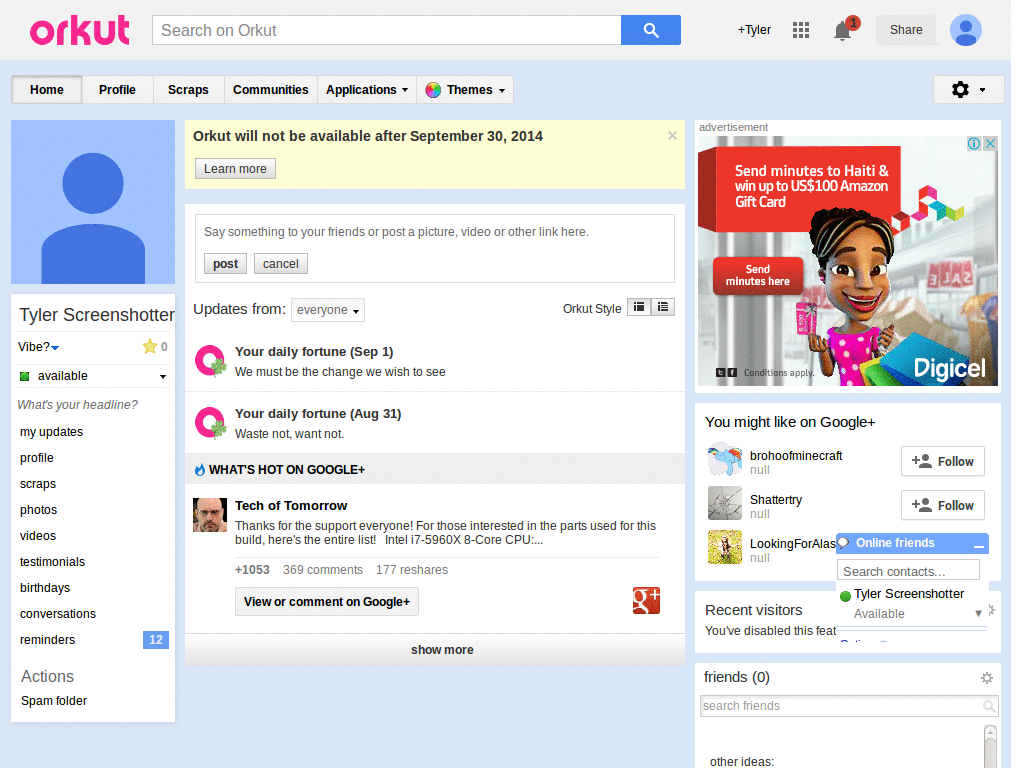Switch to expanded list Orkut Style view
Image resolution: width=1024 pixels, height=768 pixels.
click(x=663, y=307)
